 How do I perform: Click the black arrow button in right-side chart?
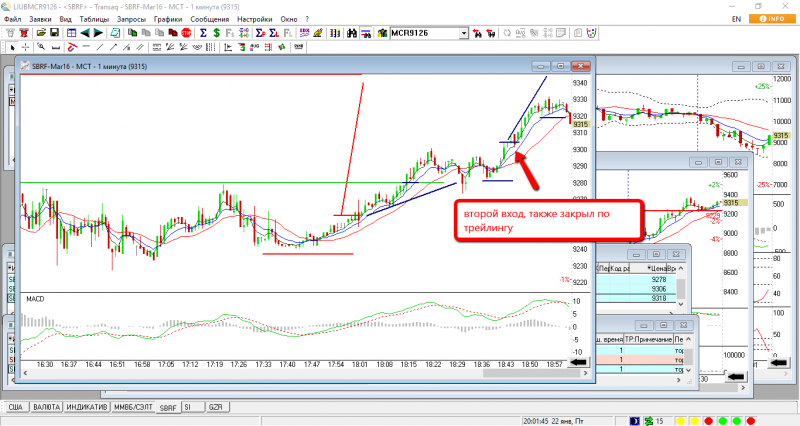pyautogui.click(x=778, y=362)
